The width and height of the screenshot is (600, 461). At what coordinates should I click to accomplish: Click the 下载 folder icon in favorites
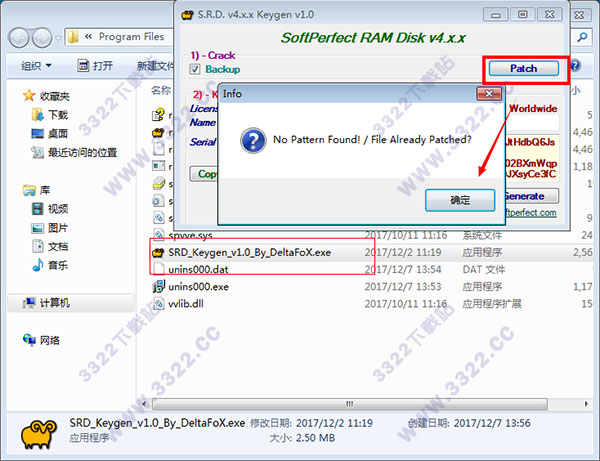click(38, 114)
